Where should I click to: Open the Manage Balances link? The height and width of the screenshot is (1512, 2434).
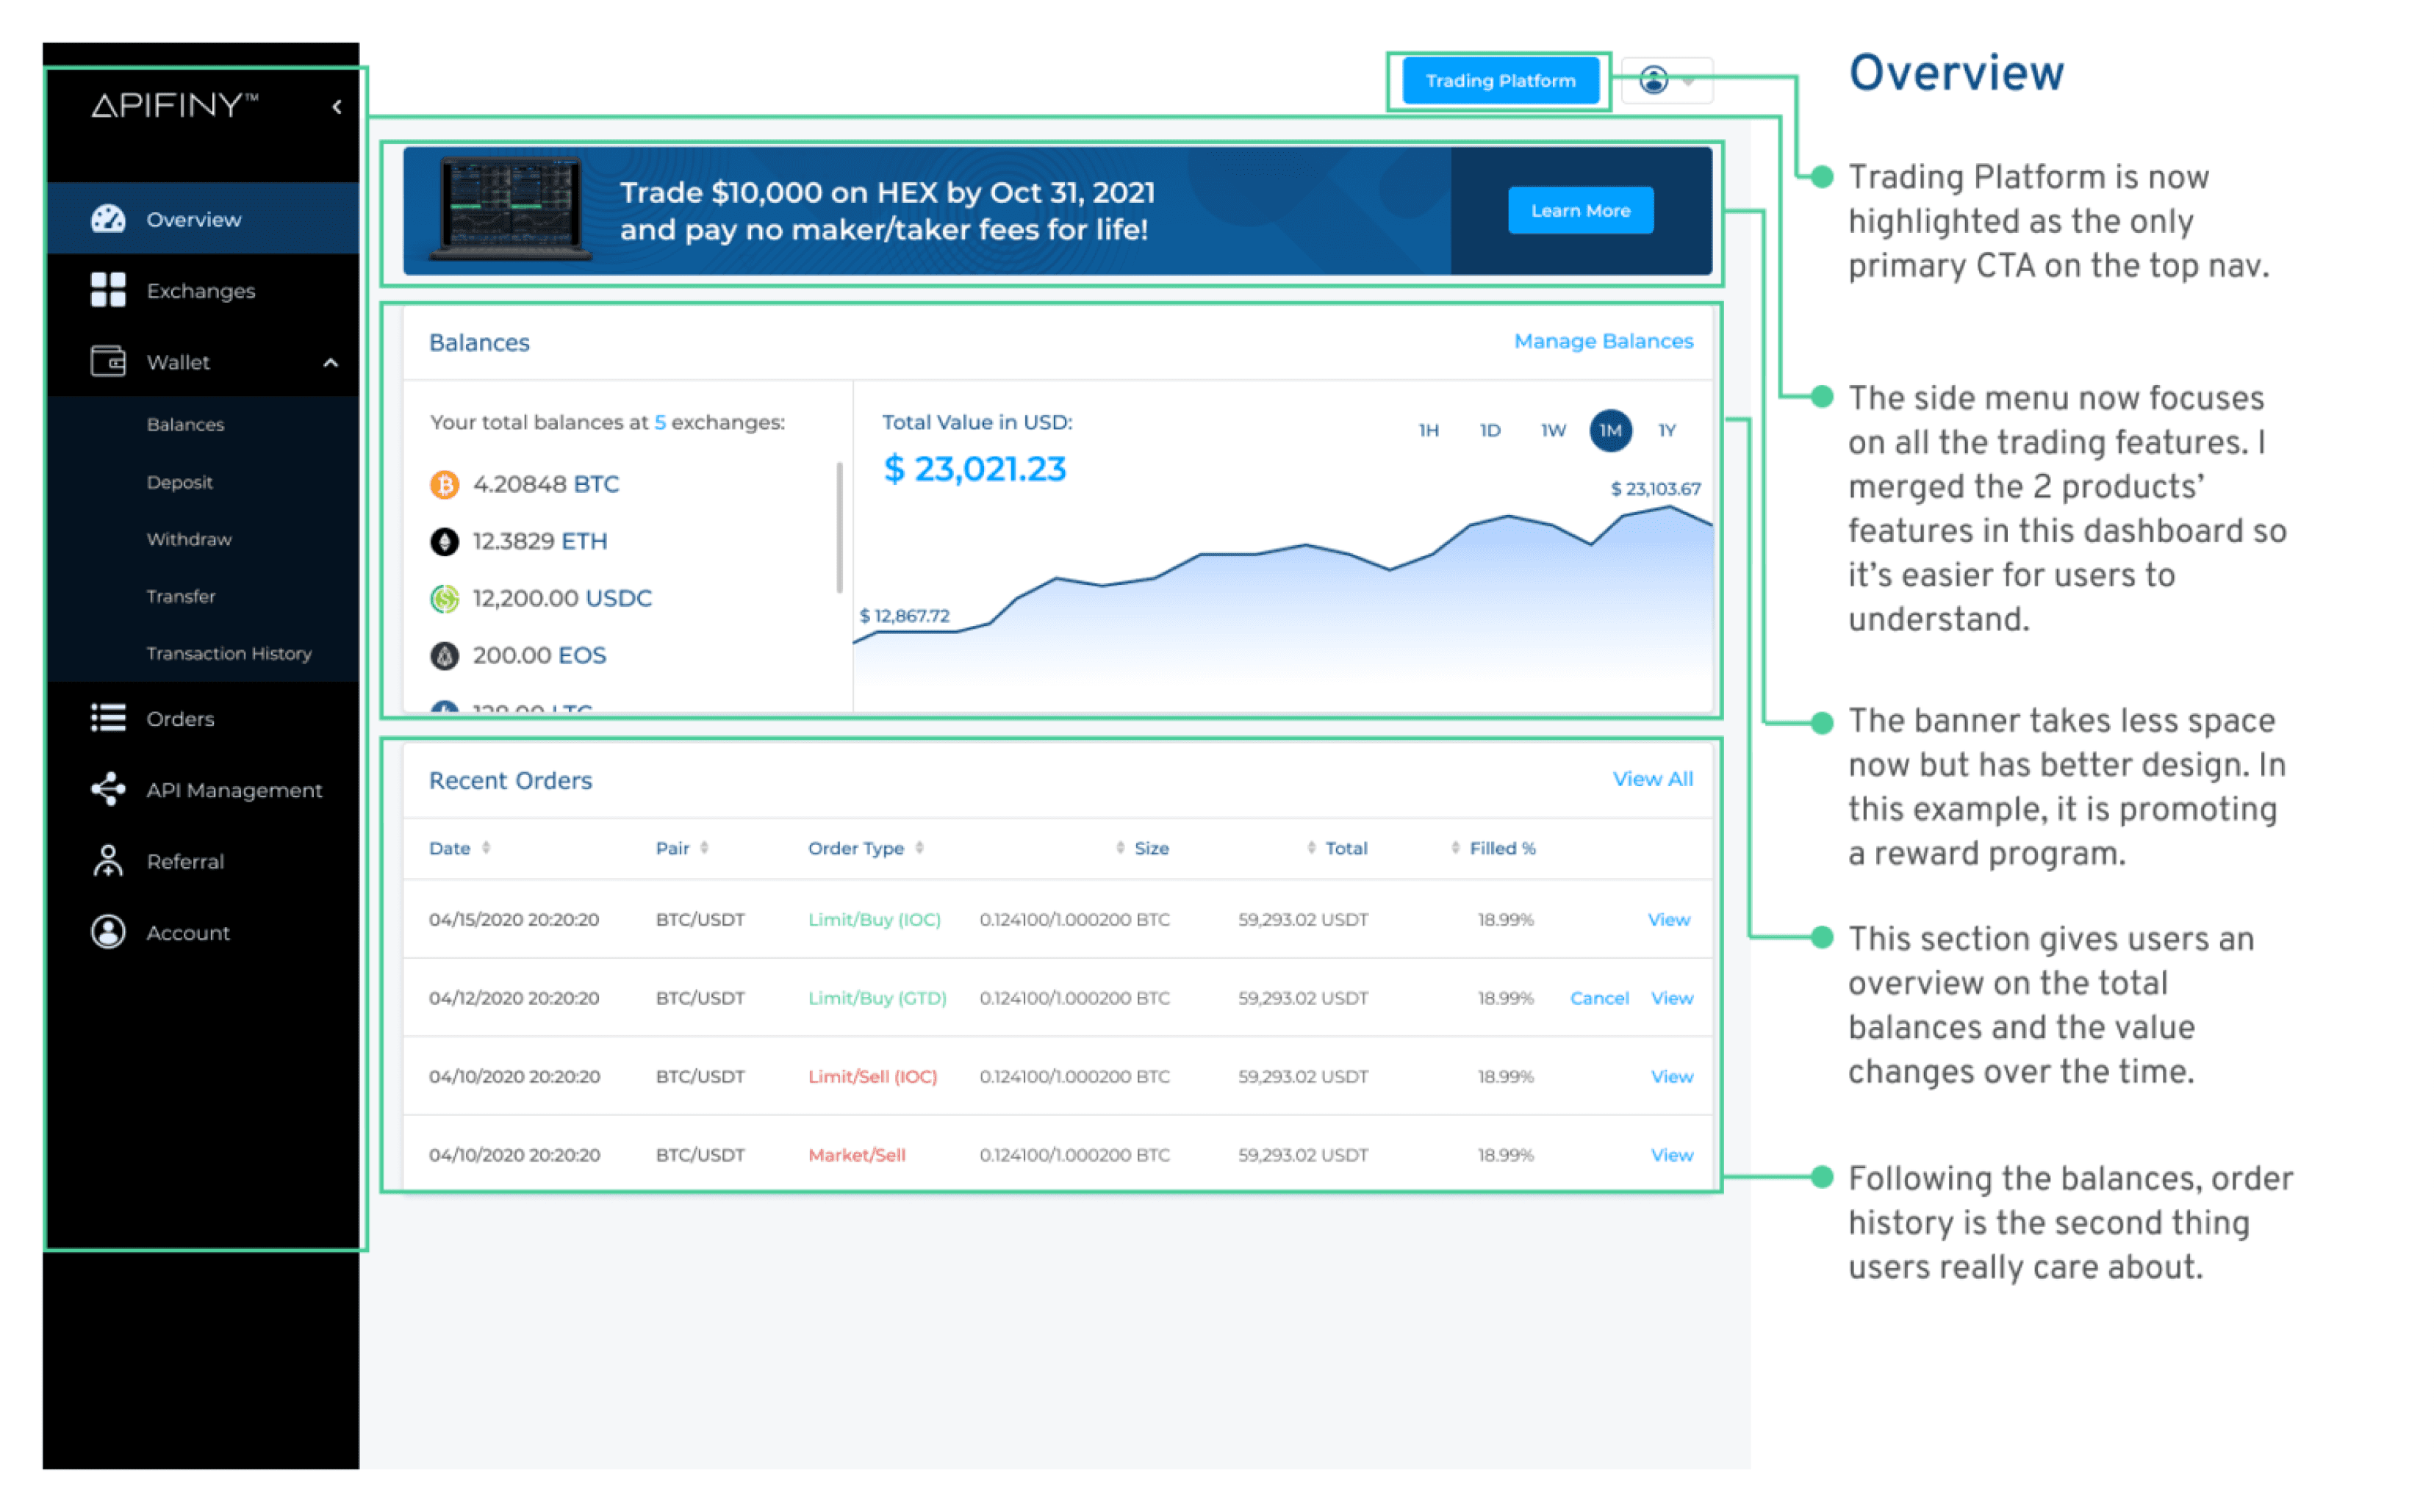tap(1604, 342)
